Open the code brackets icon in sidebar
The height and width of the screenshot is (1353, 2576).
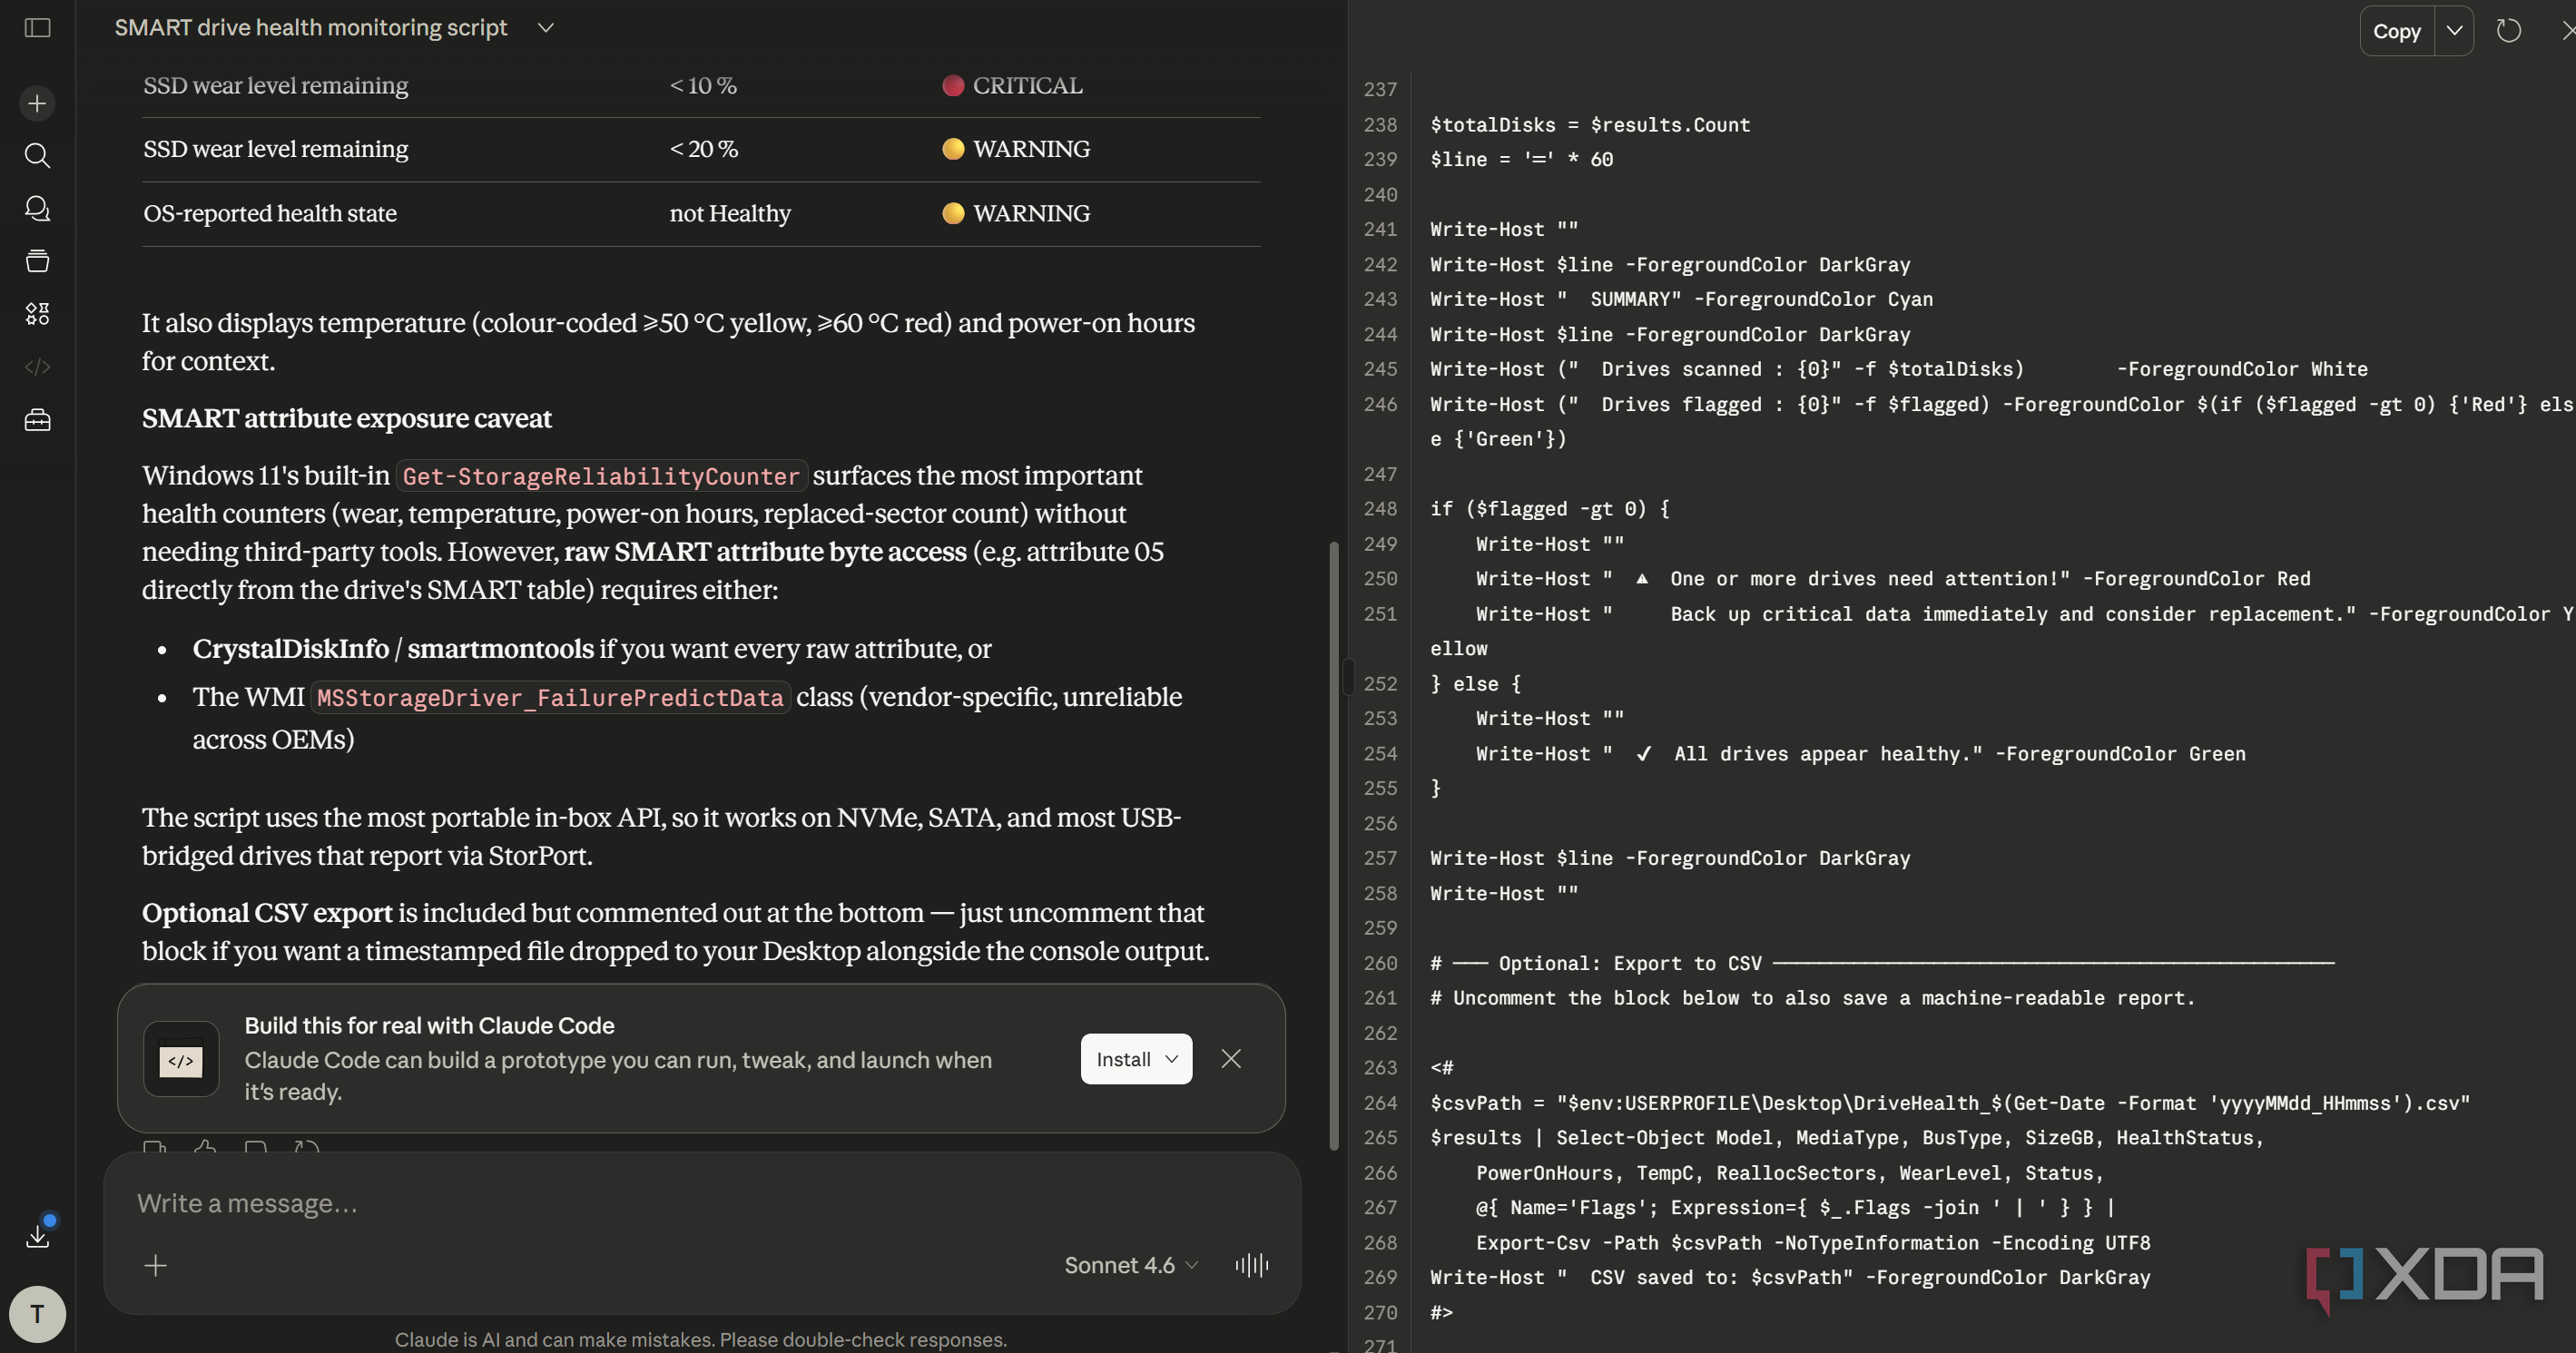click(x=37, y=367)
